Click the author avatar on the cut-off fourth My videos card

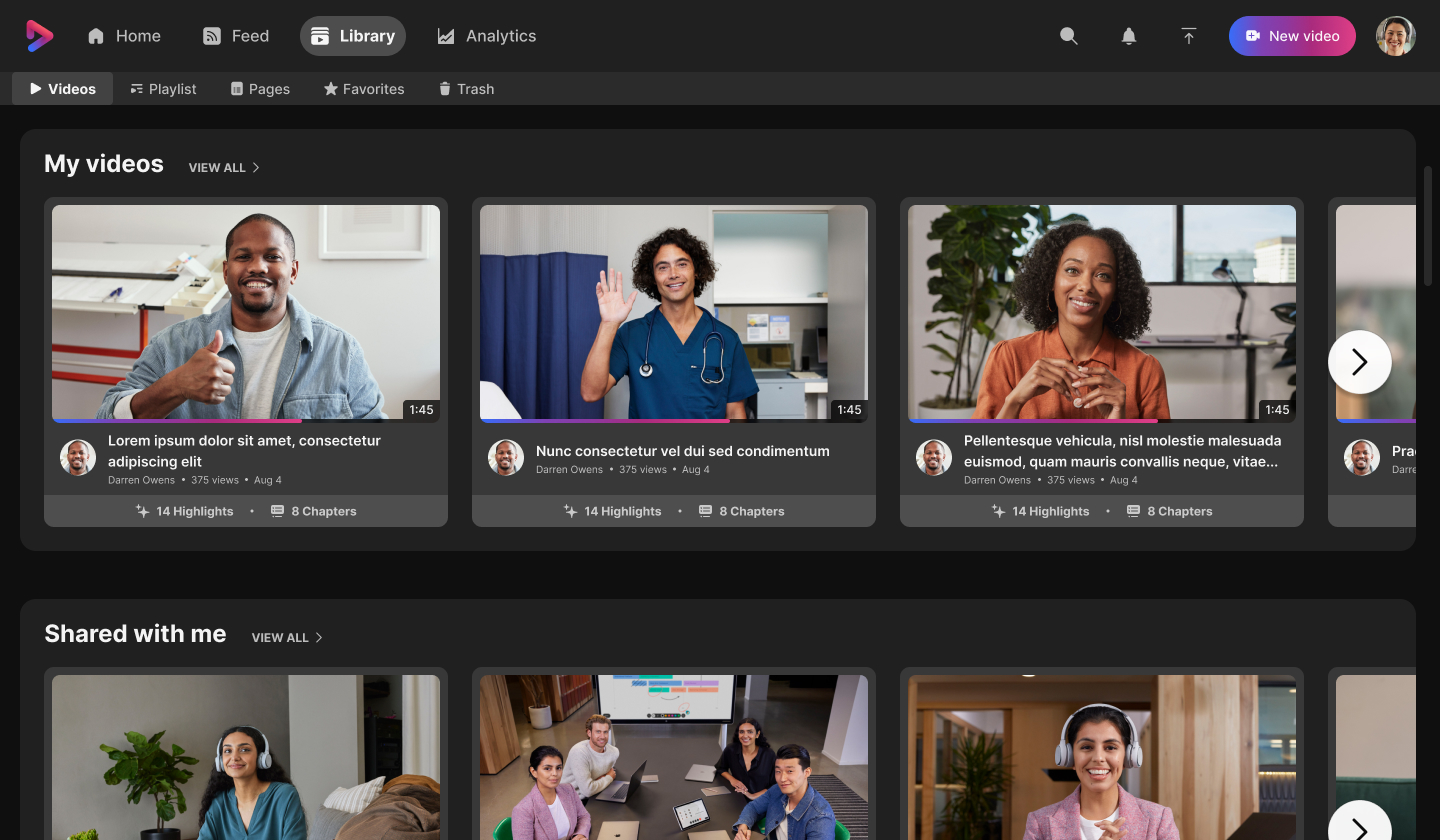pyautogui.click(x=1362, y=458)
